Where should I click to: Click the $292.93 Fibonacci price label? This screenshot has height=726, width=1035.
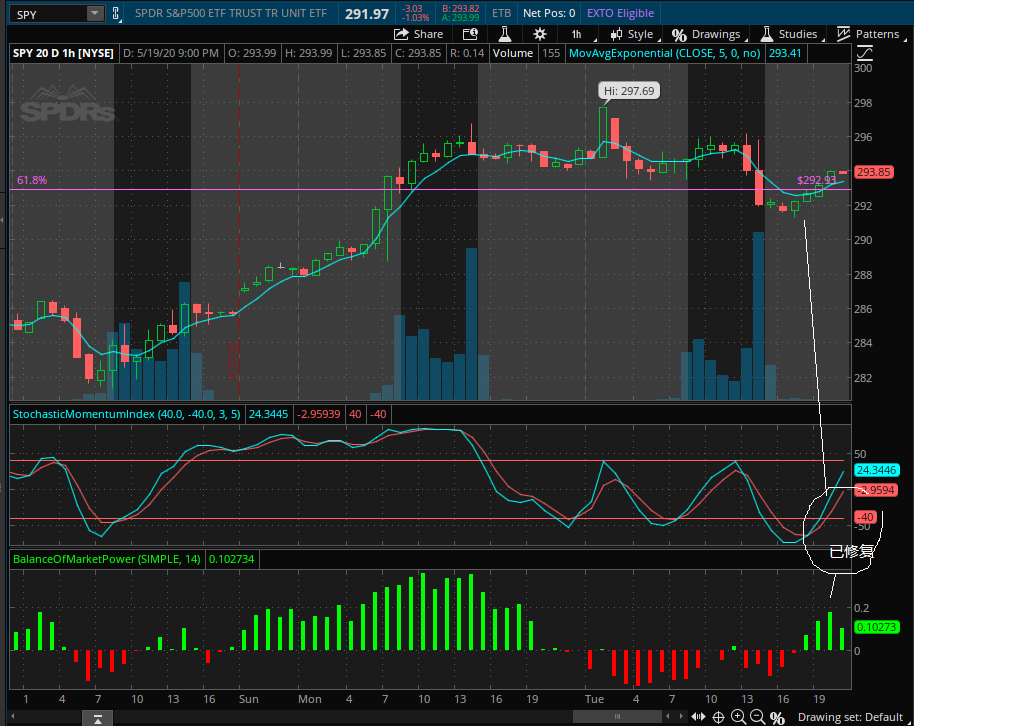tap(817, 180)
